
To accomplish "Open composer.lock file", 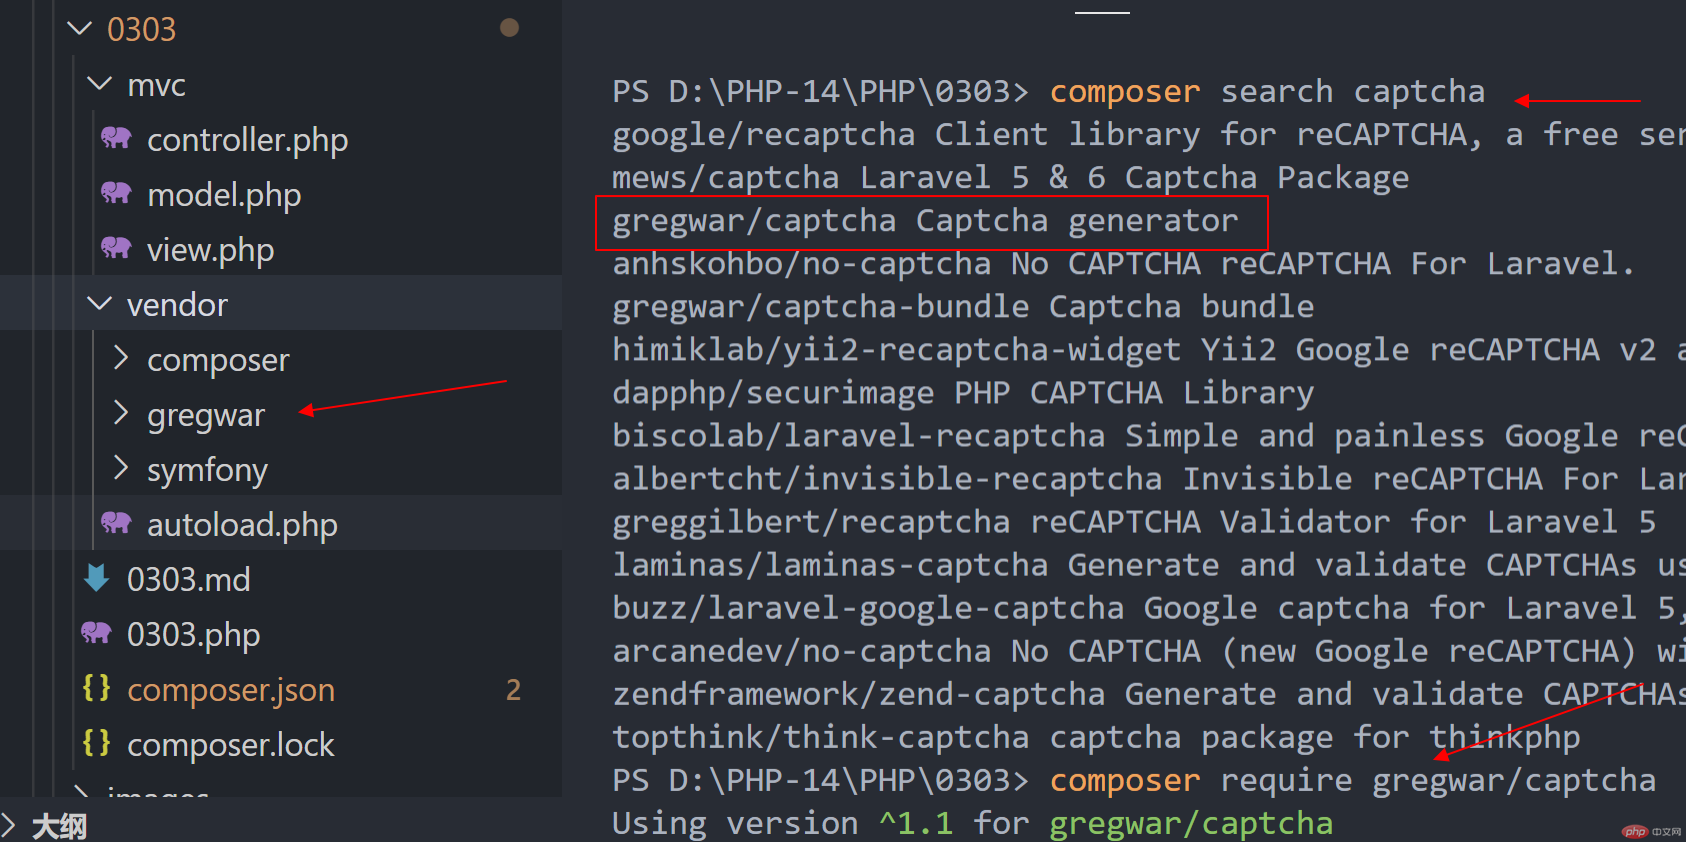I will 231,745.
